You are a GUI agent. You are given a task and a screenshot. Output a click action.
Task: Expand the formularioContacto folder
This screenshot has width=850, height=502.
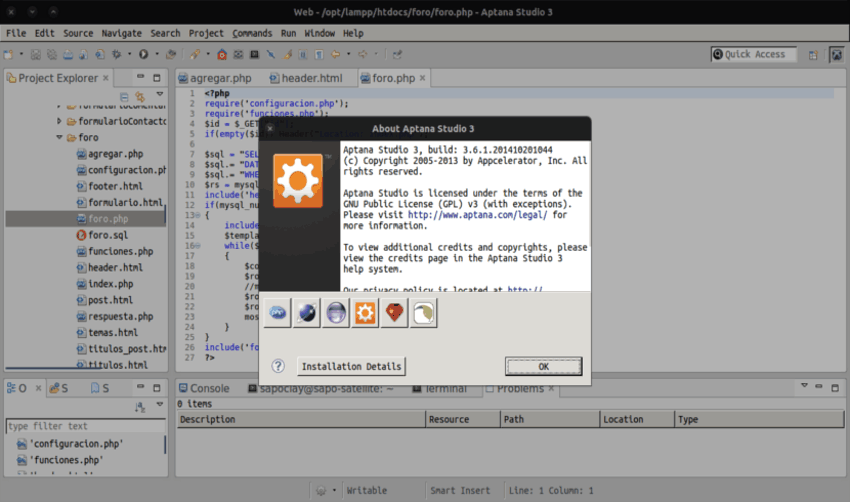coord(59,121)
